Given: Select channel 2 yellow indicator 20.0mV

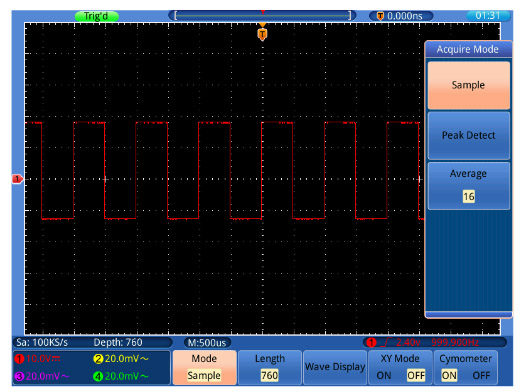Looking at the screenshot, I should (121, 359).
